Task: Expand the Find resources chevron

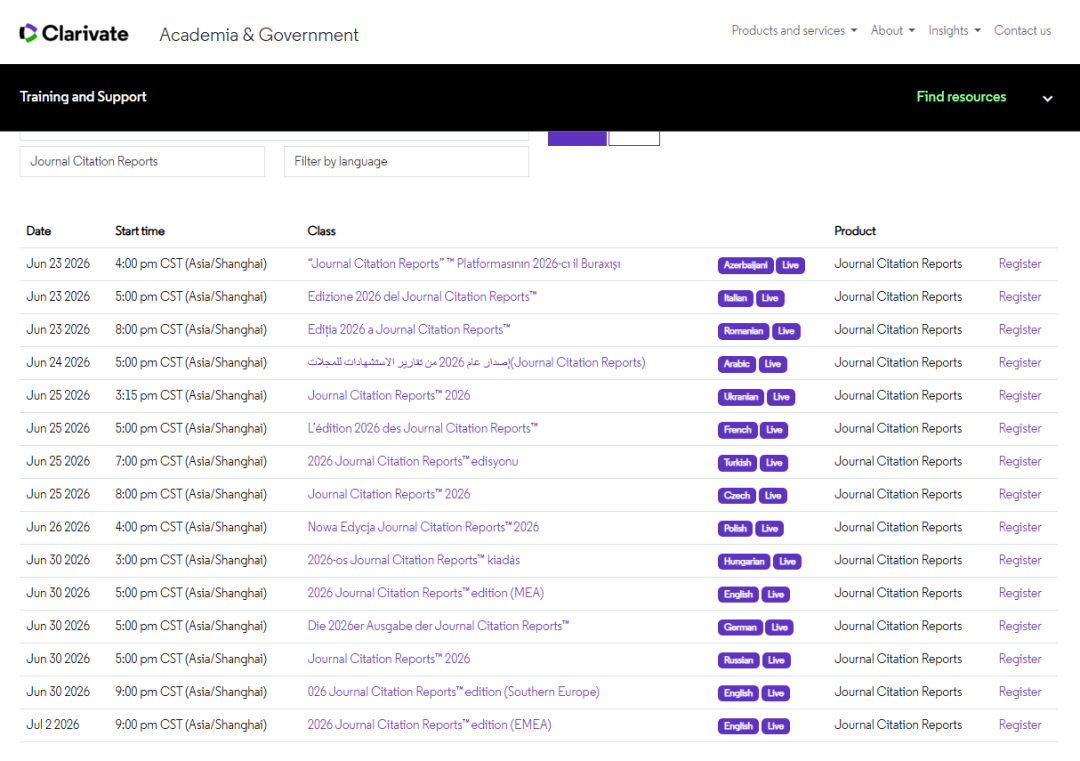Action: [1047, 98]
